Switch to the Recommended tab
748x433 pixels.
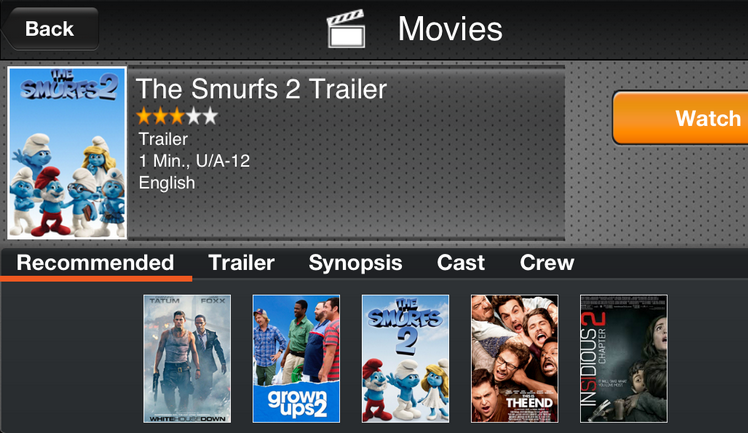click(x=95, y=263)
